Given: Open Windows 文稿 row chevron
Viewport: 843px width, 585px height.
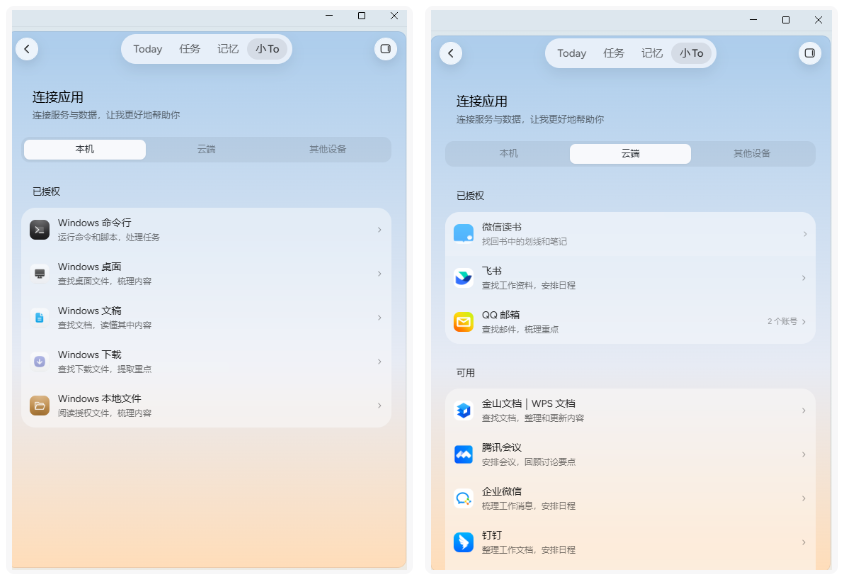Looking at the screenshot, I should [x=380, y=318].
